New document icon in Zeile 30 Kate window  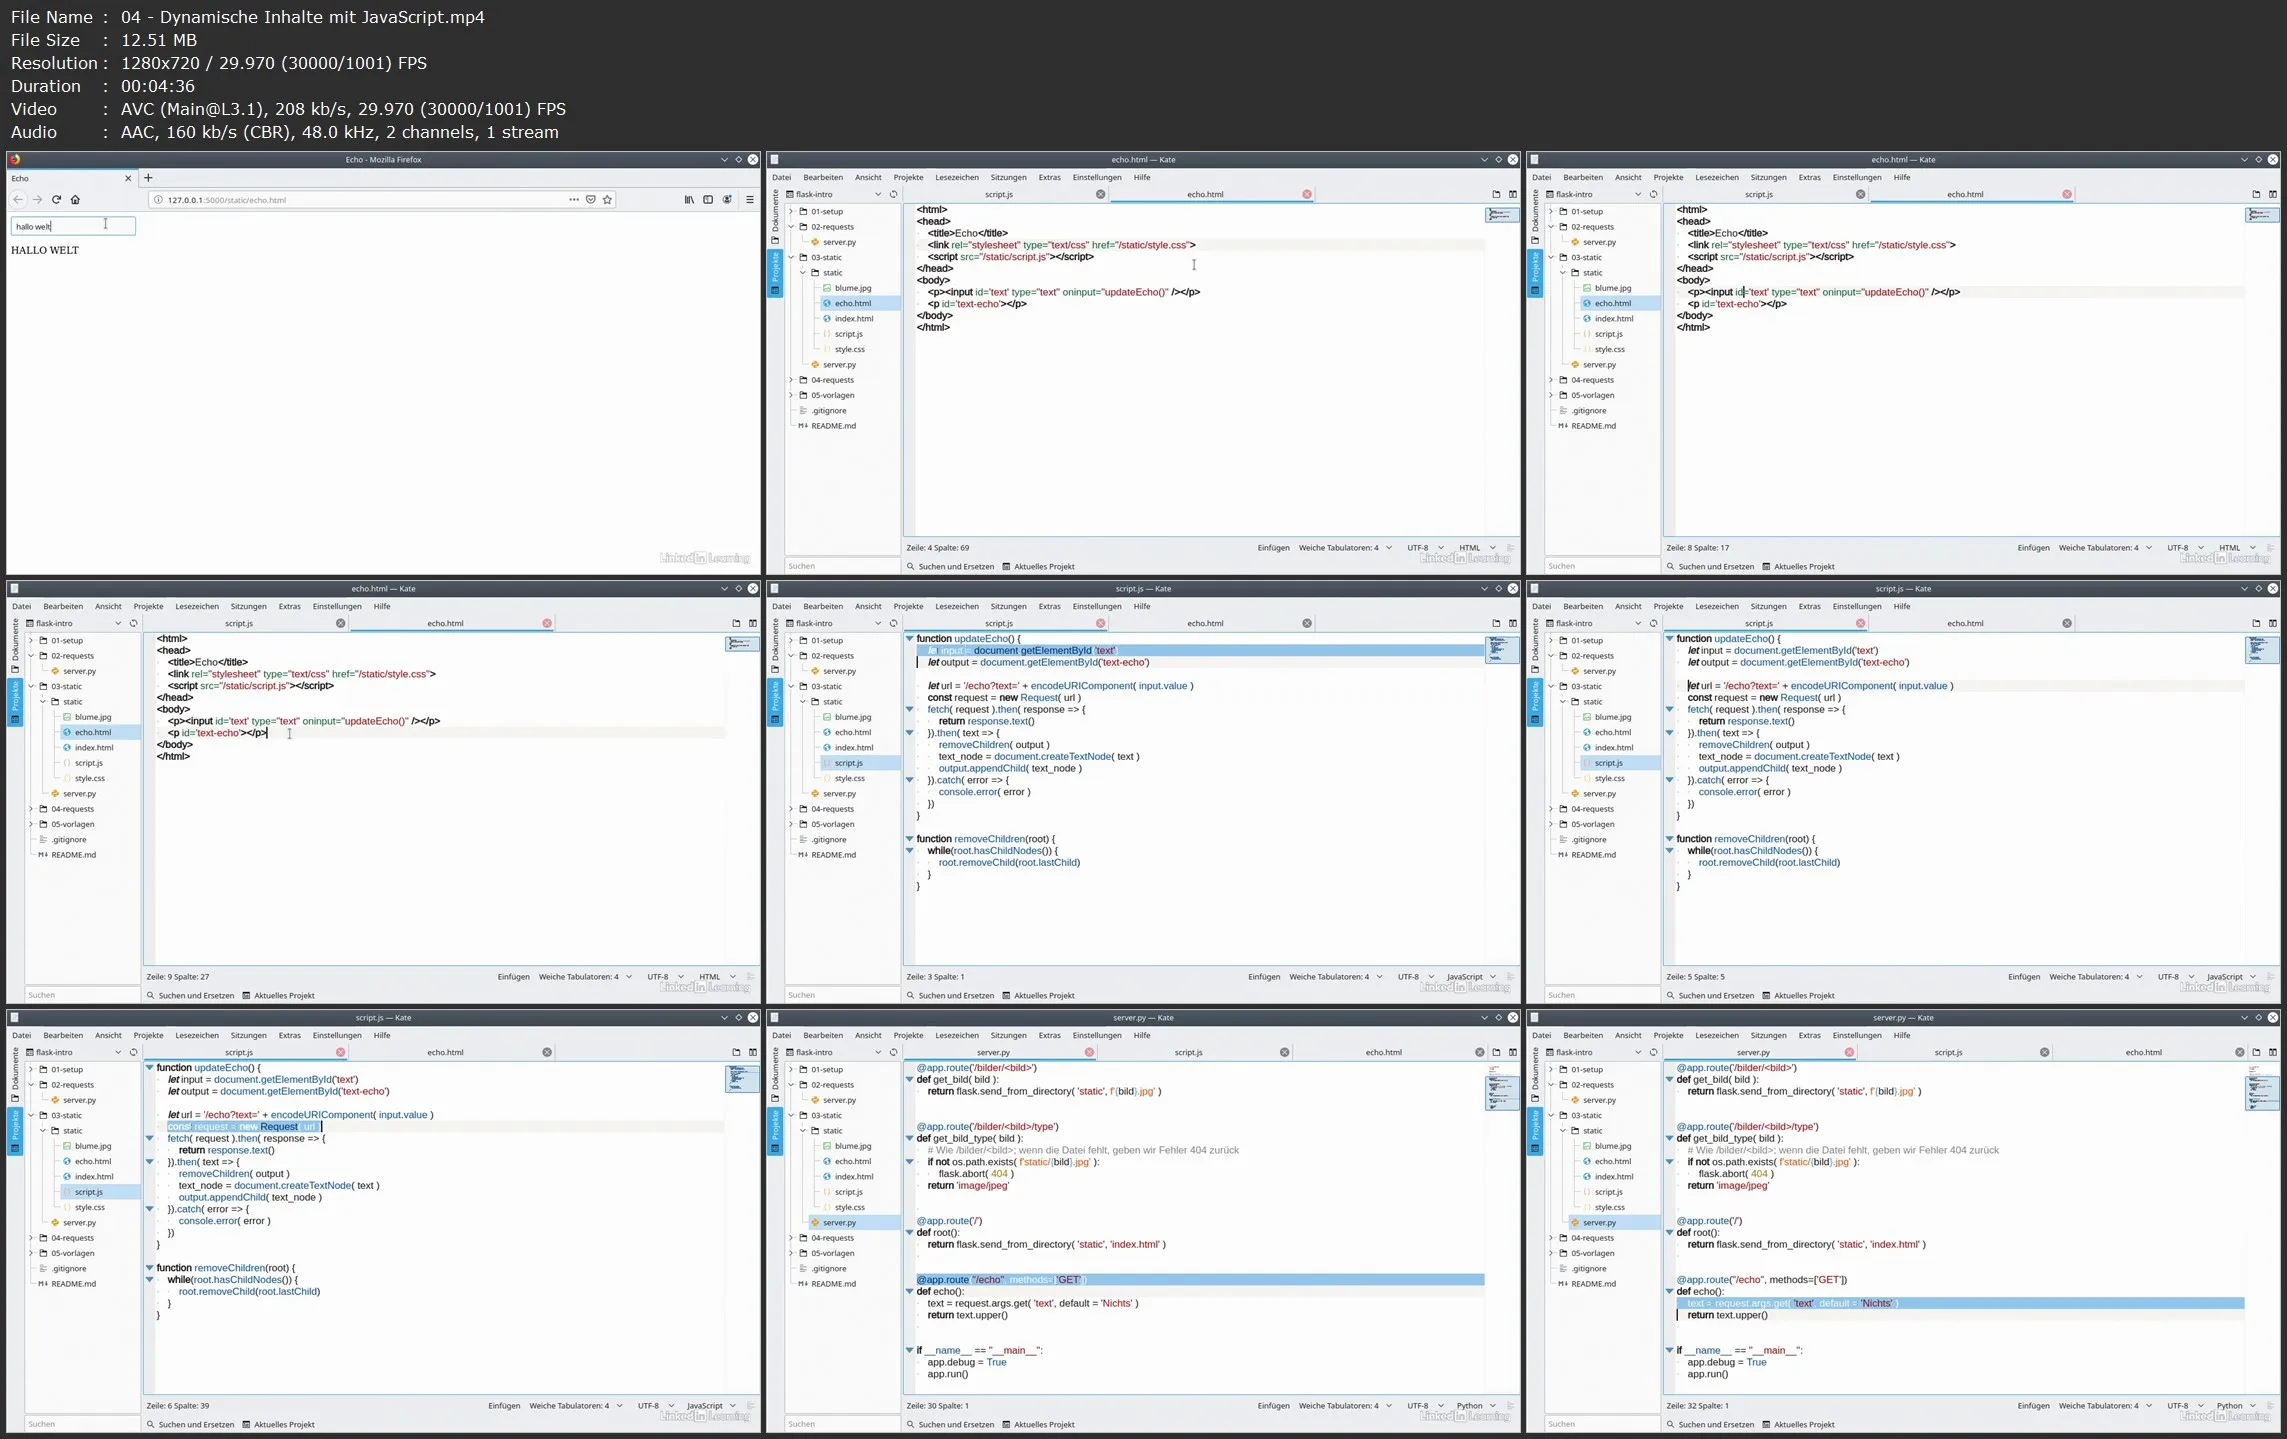pos(1496,1052)
